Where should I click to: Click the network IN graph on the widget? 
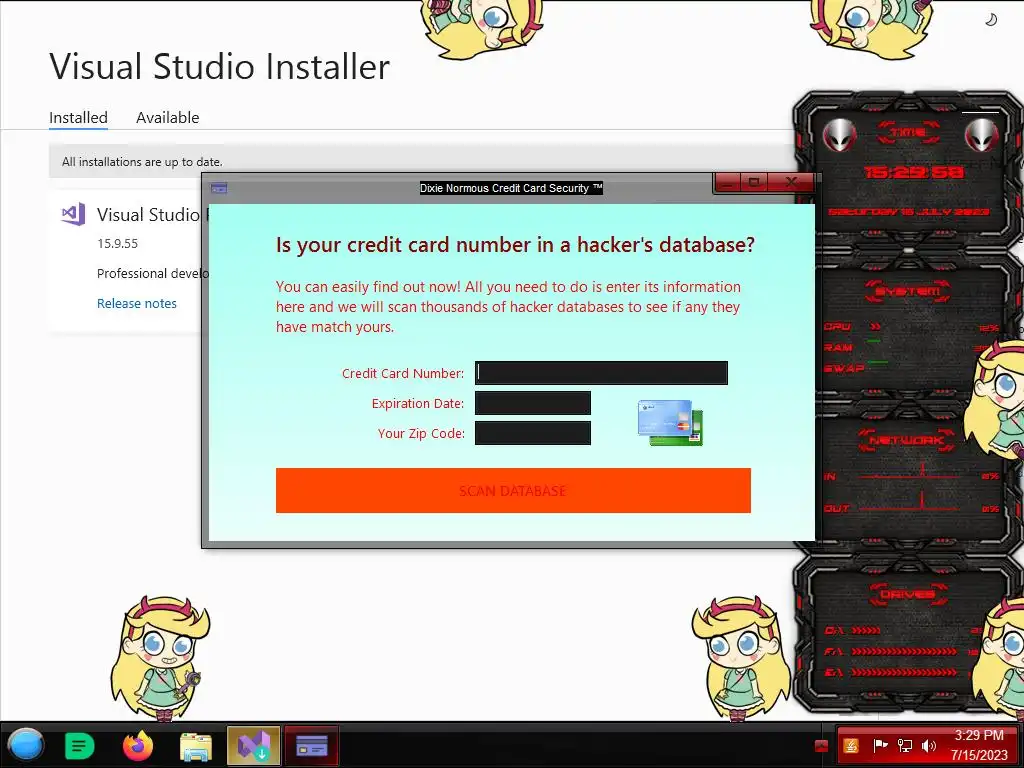tap(912, 473)
